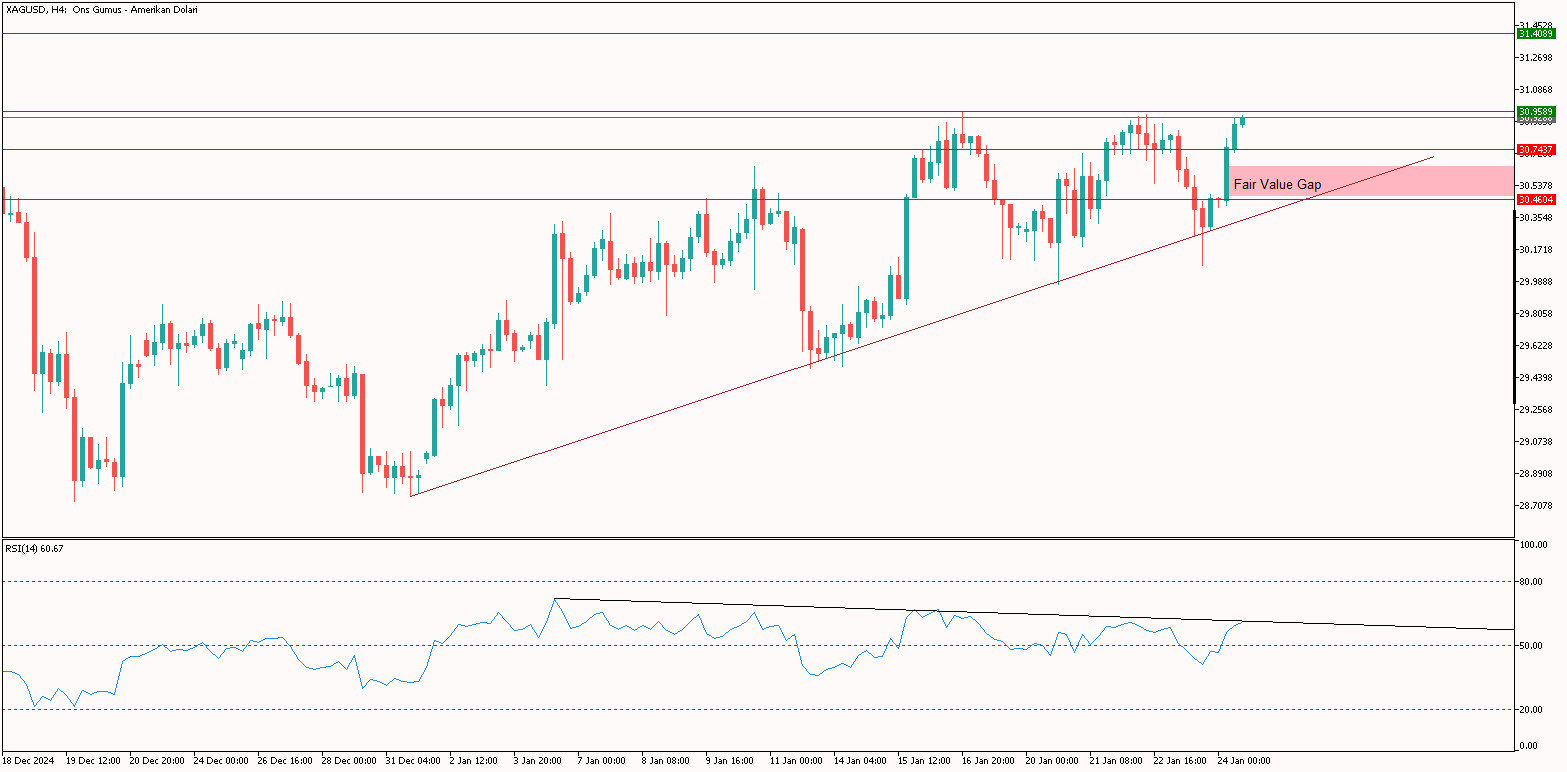This screenshot has width=1567, height=772.
Task: Click the 30.1718 price axis label
Action: point(1535,249)
